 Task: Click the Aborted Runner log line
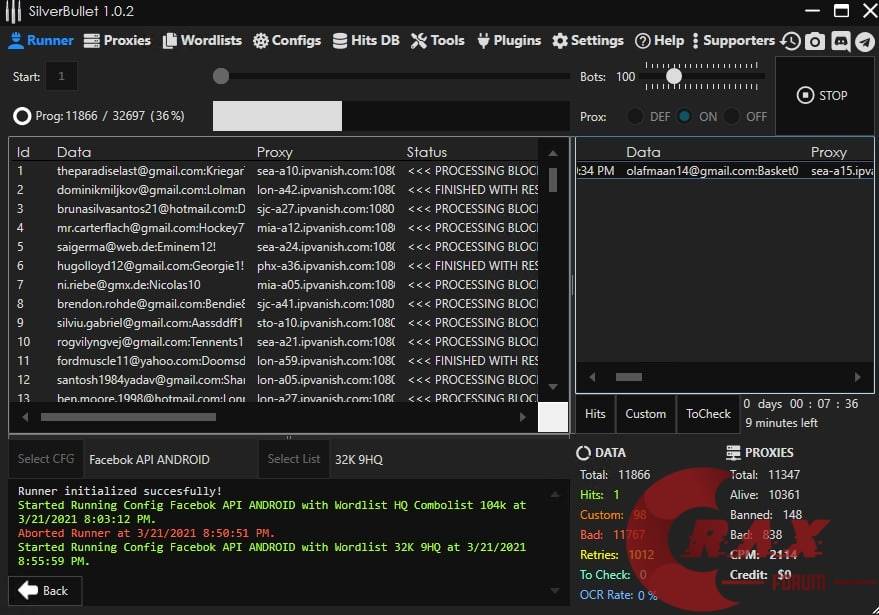(x=146, y=533)
